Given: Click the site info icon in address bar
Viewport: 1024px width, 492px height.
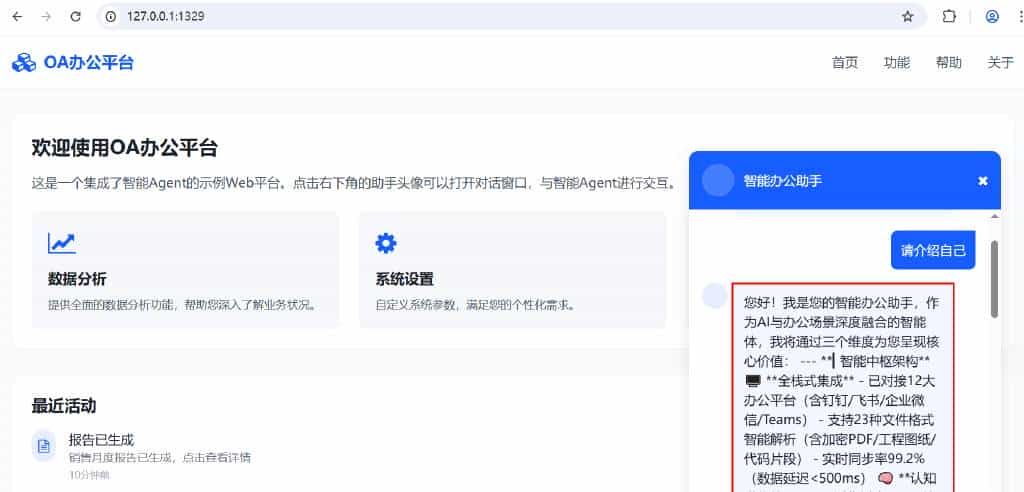Looking at the screenshot, I should pyautogui.click(x=111, y=16).
